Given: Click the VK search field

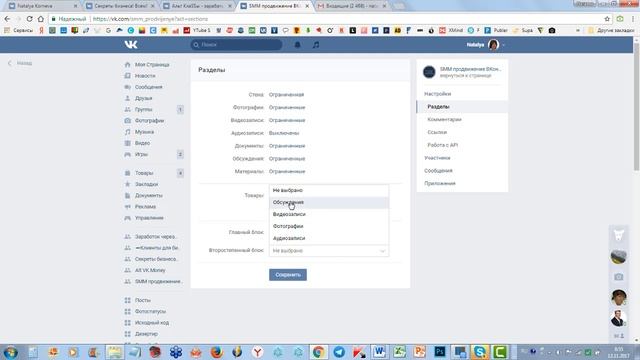Looking at the screenshot, I should (x=236, y=44).
